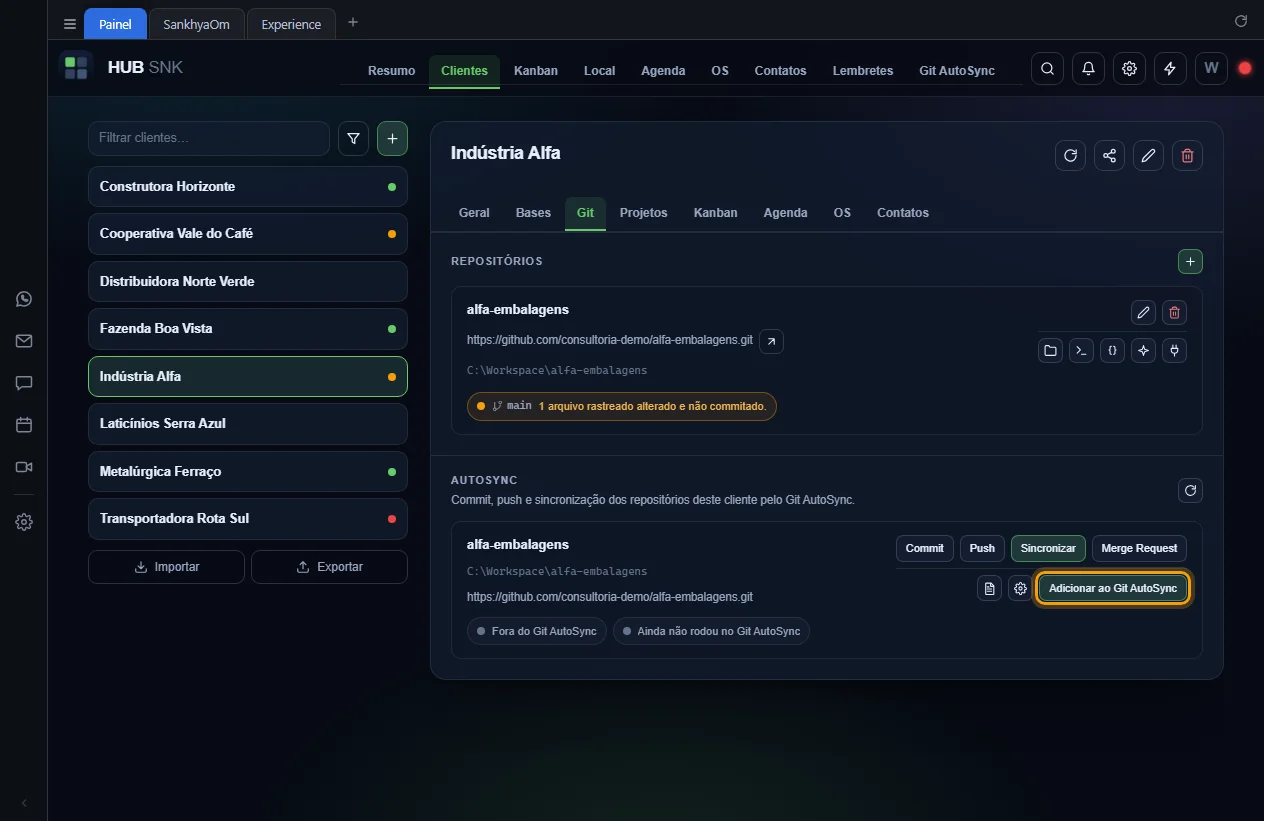The height and width of the screenshot is (821, 1264).
Task: Select client Construtora Horizonte
Action: coord(248,187)
